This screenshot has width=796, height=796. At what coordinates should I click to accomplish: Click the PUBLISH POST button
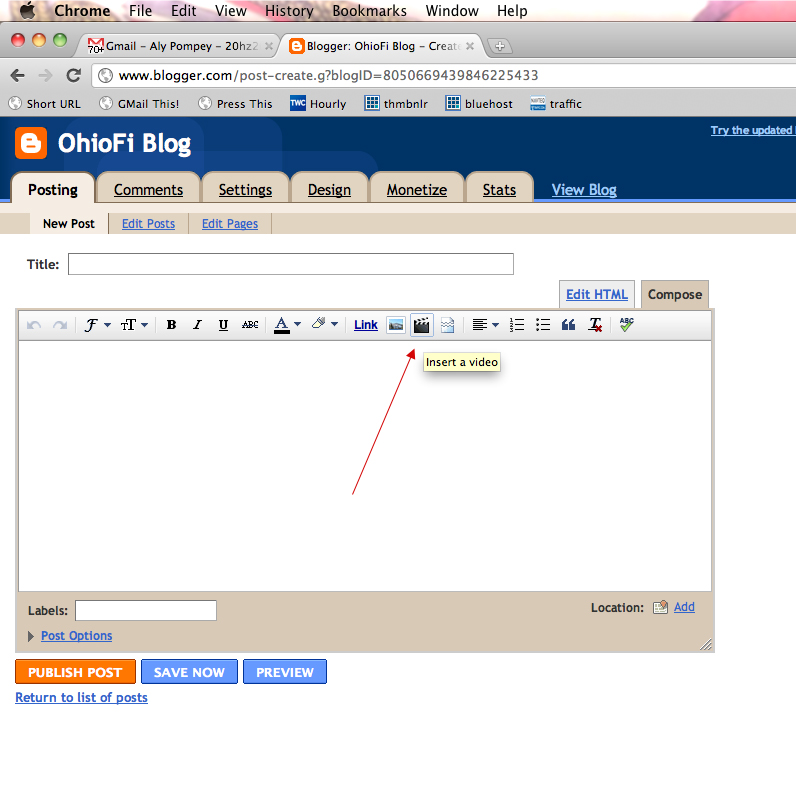pyautogui.click(x=75, y=672)
